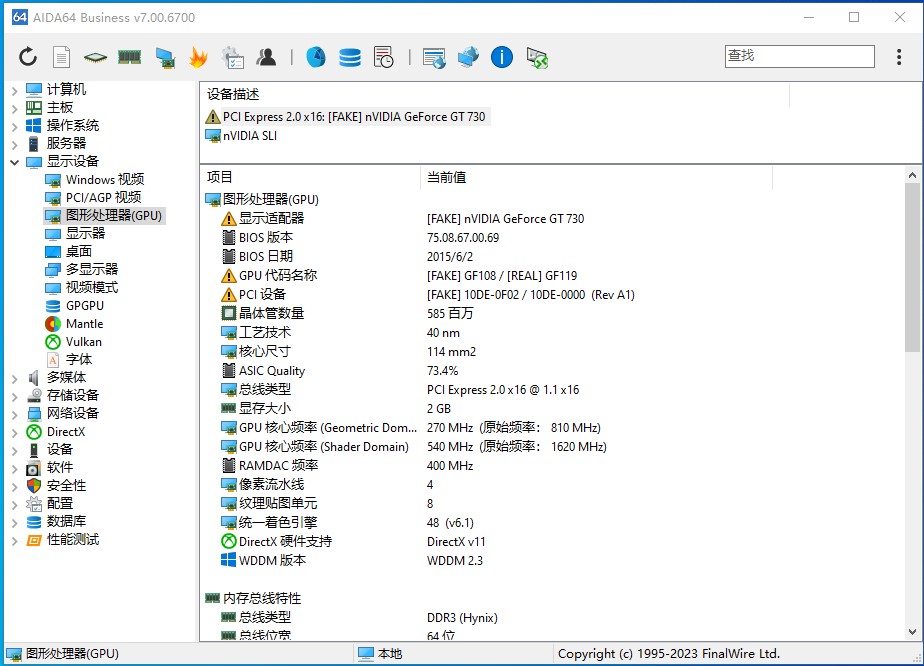Expand the 服务器 tree node
This screenshot has width=924, height=666.
pyautogui.click(x=15, y=144)
